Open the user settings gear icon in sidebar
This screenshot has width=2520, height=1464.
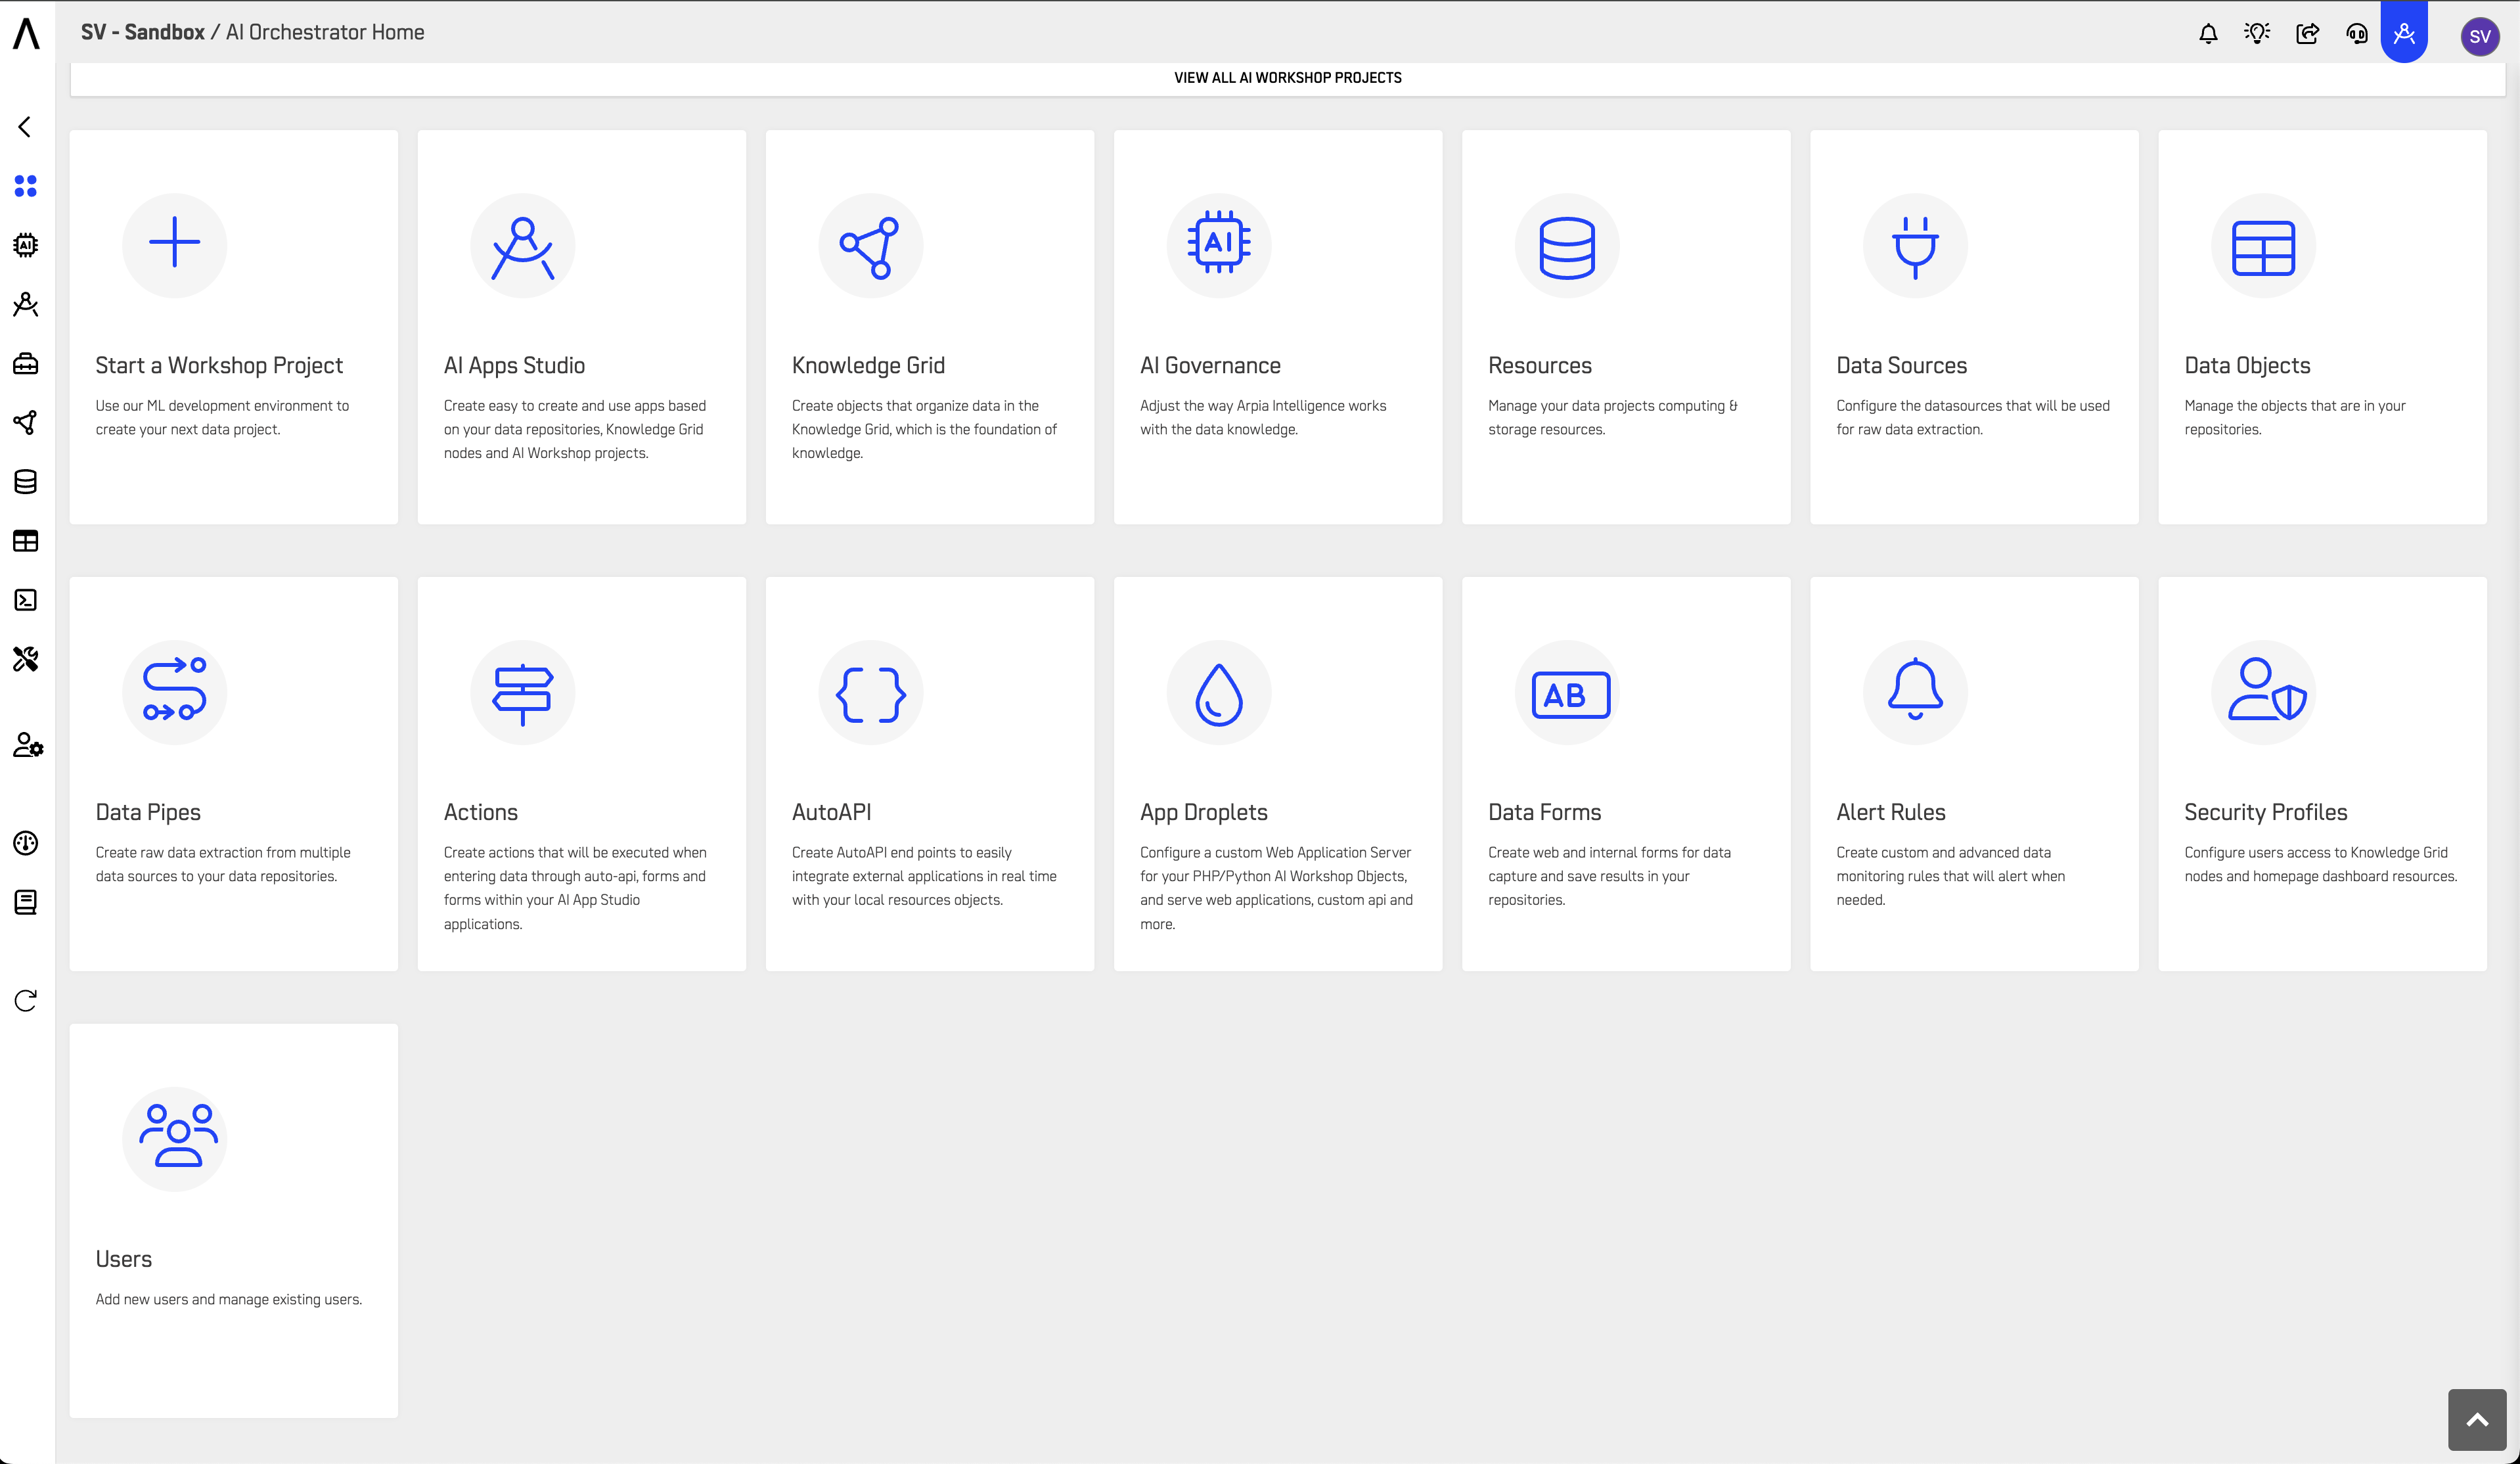pyautogui.click(x=27, y=745)
